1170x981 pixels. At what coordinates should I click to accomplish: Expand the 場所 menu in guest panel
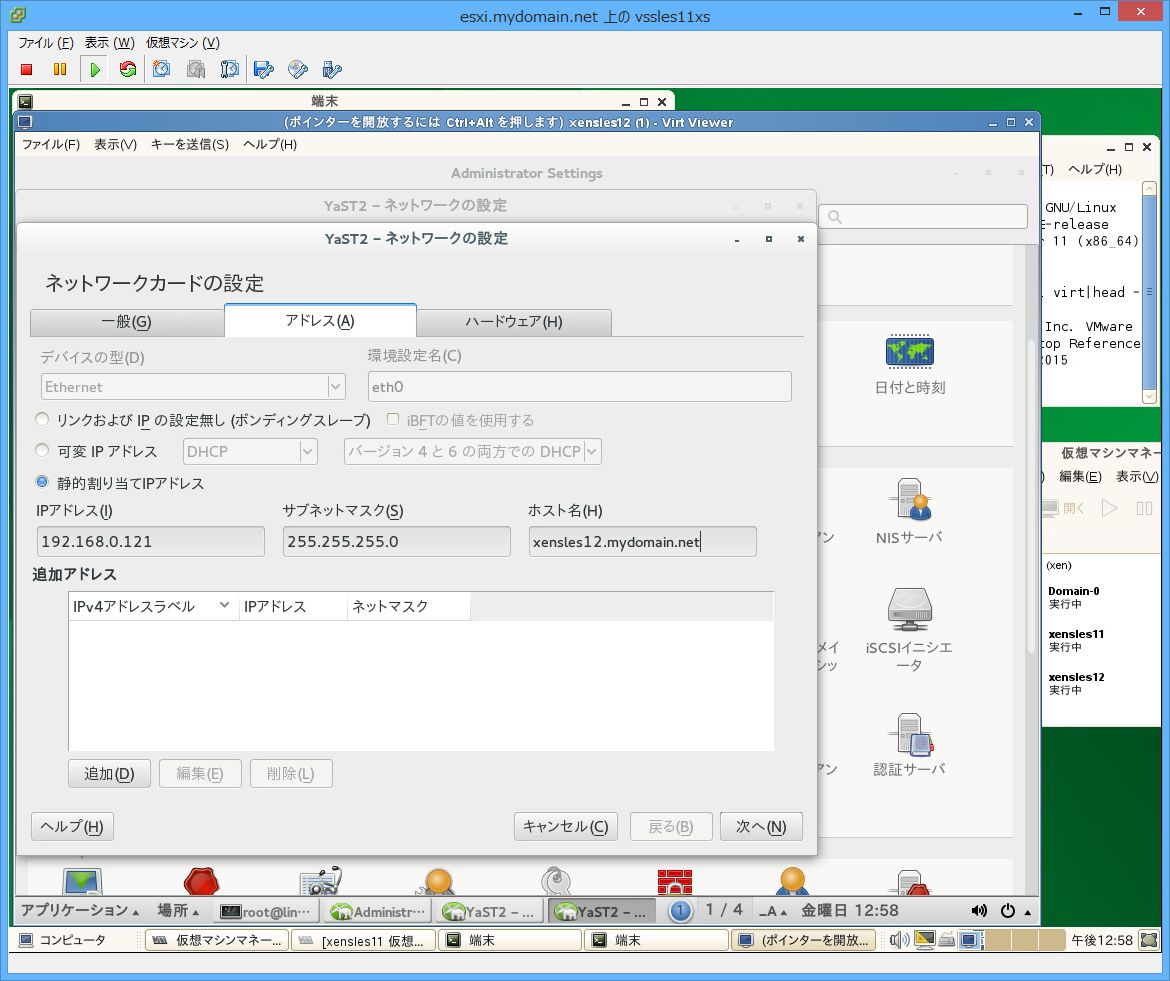(178, 911)
